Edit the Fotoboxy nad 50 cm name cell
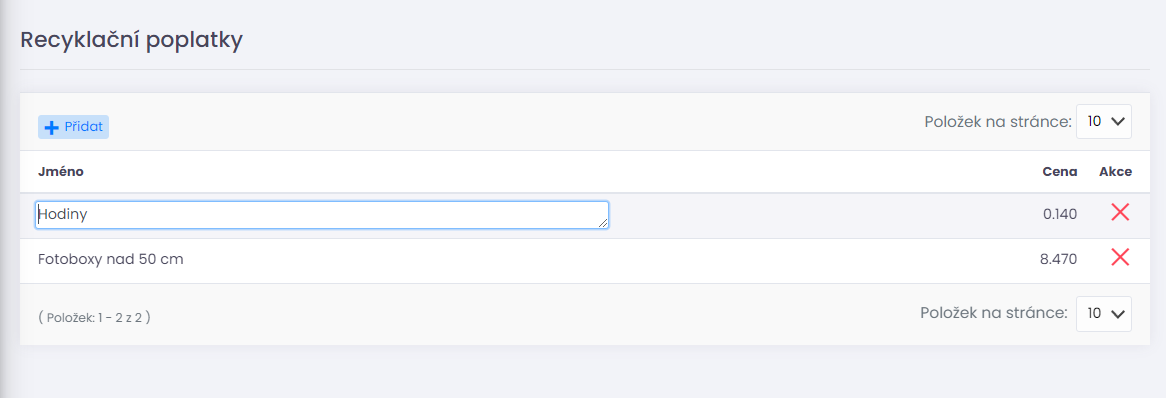The image size is (1166, 398). pos(111,260)
